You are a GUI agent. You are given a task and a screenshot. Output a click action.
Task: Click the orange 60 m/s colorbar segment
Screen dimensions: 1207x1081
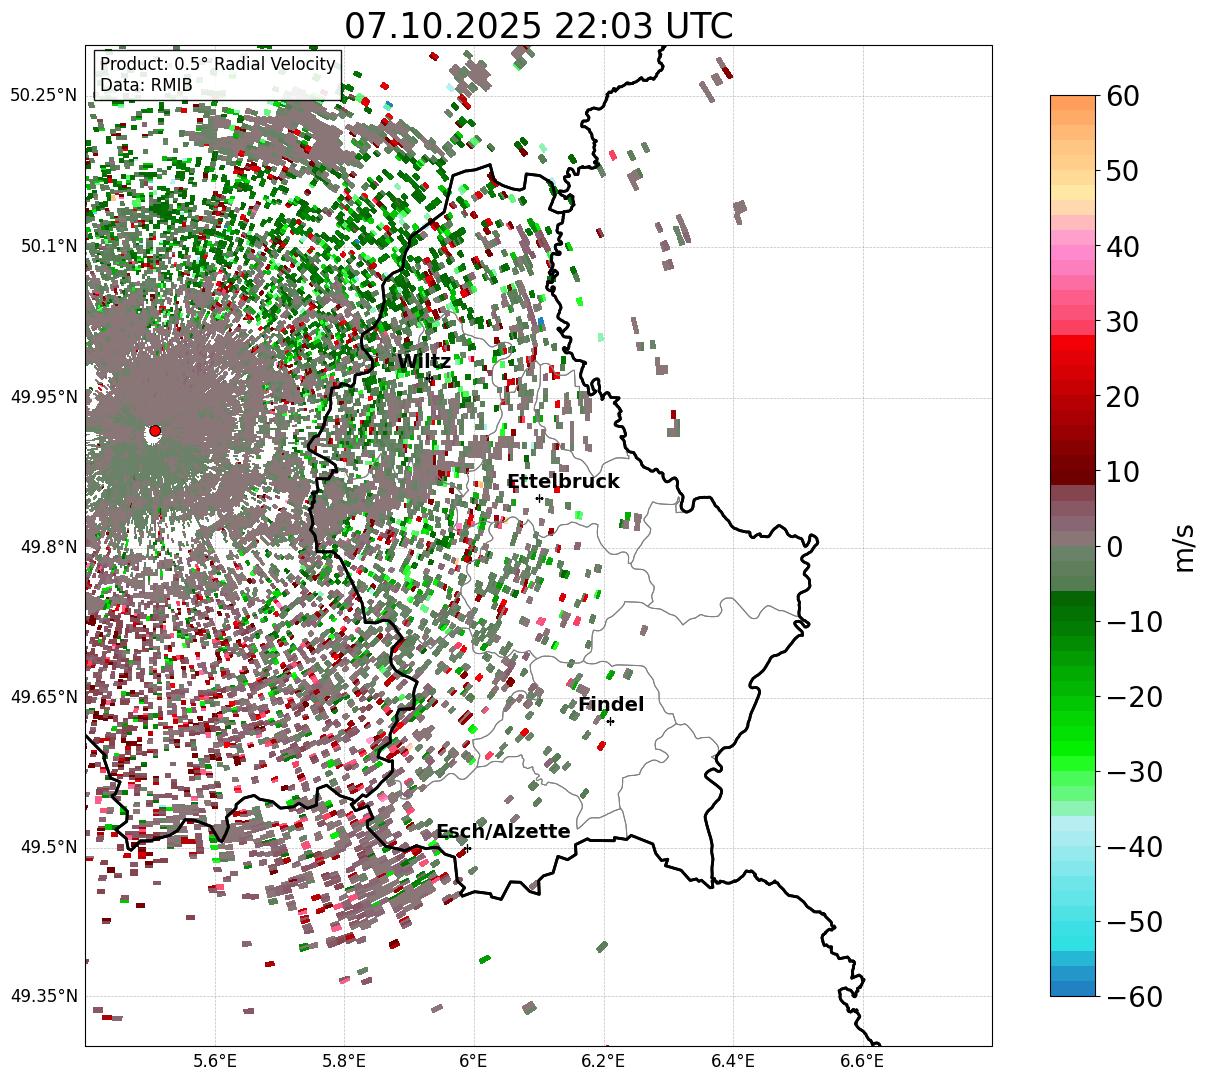click(x=1073, y=103)
